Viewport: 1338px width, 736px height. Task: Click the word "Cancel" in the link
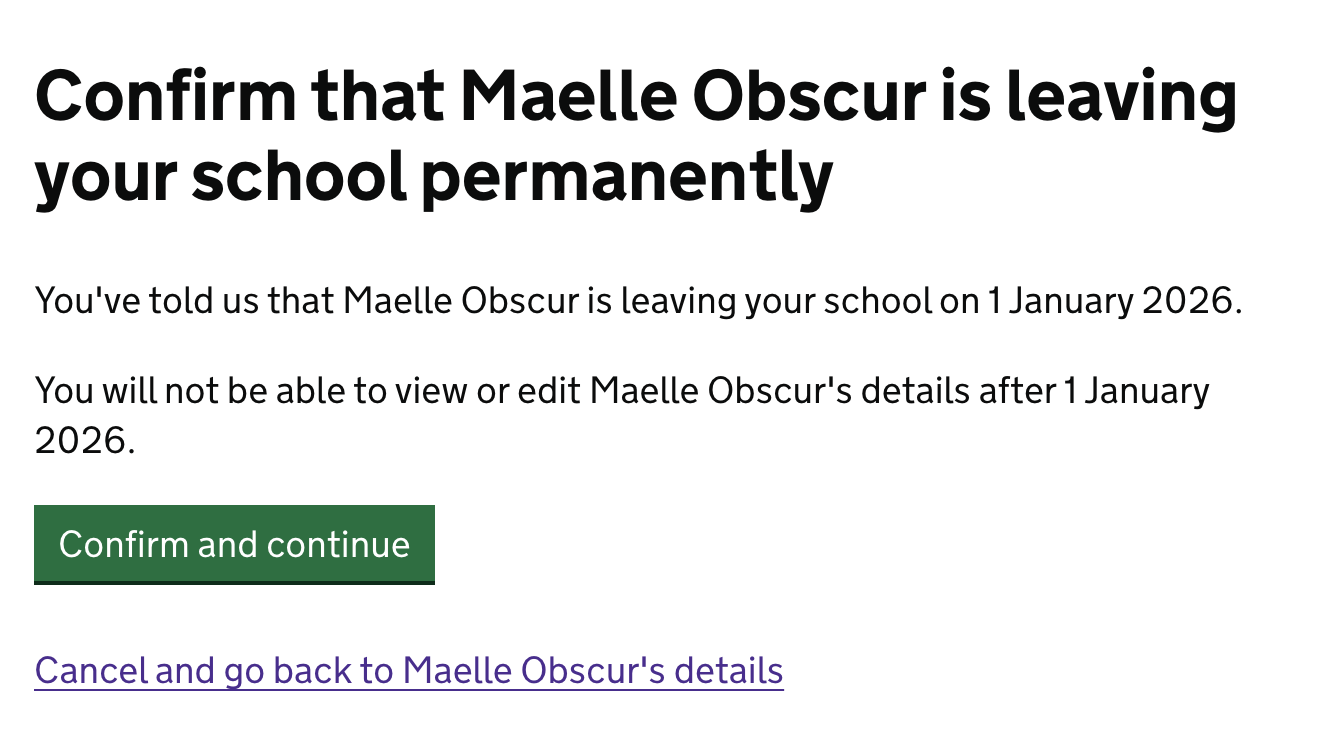point(91,670)
